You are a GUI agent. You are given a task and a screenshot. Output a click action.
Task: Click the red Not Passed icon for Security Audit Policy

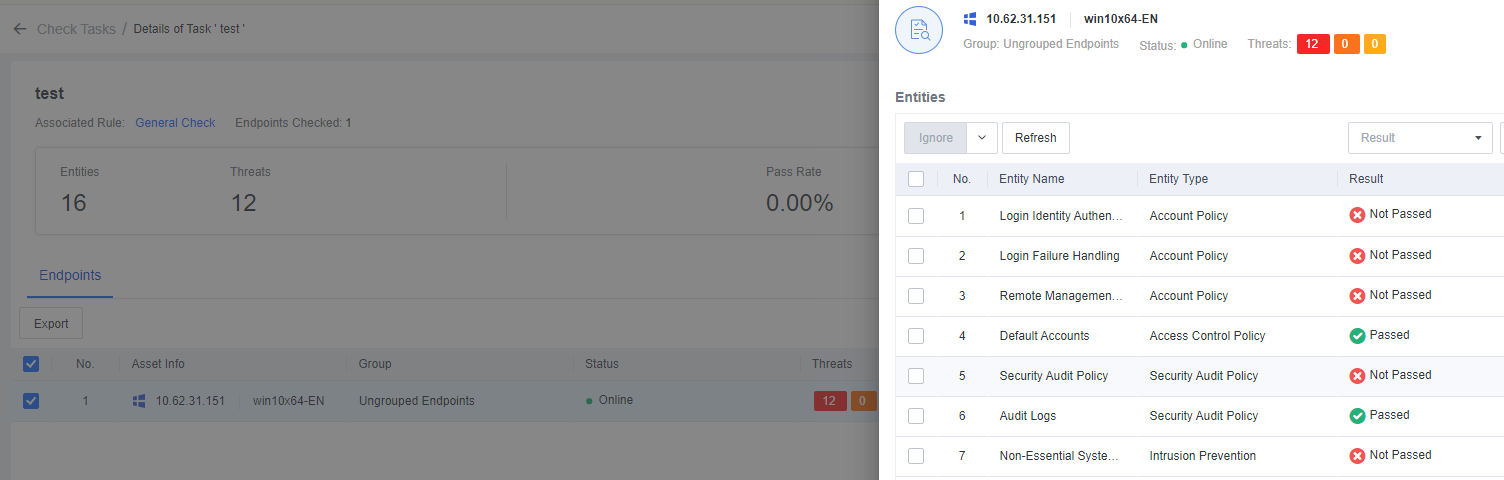coord(1357,376)
